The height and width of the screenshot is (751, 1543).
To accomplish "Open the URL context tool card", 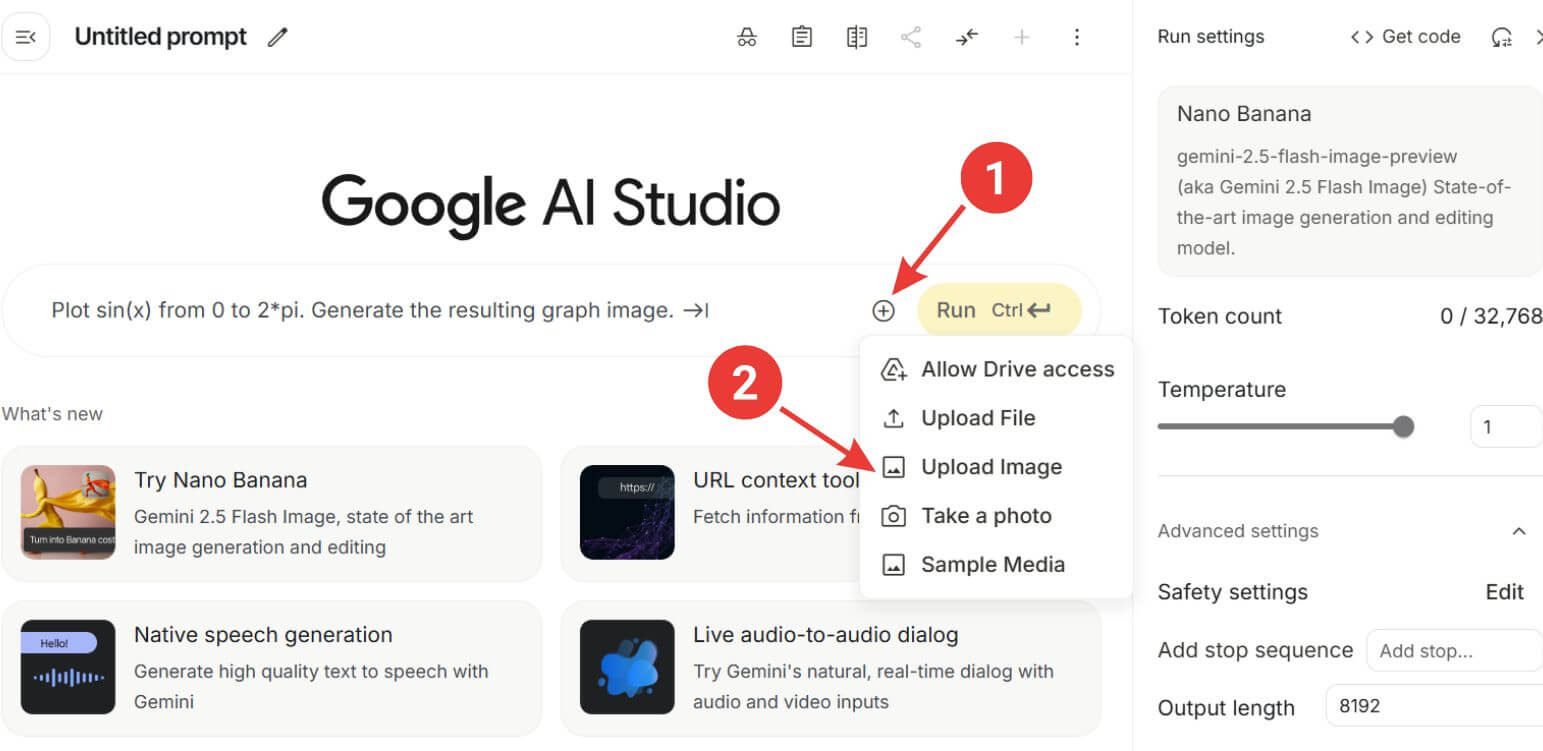I will [x=711, y=514].
